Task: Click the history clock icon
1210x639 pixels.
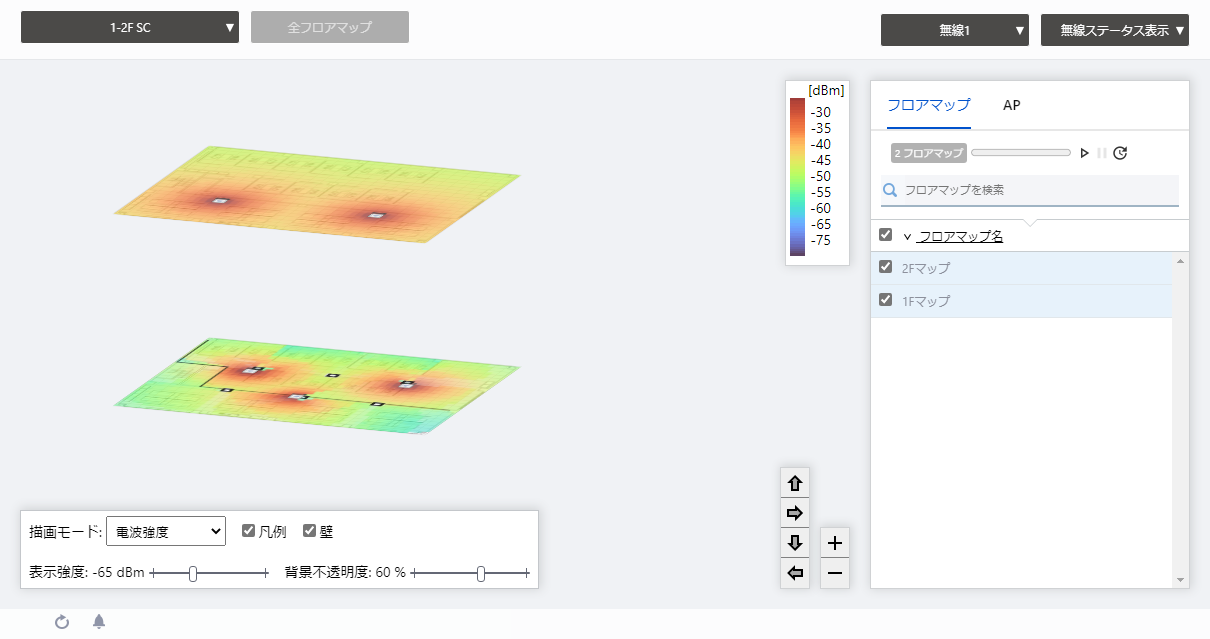Action: click(x=1120, y=153)
